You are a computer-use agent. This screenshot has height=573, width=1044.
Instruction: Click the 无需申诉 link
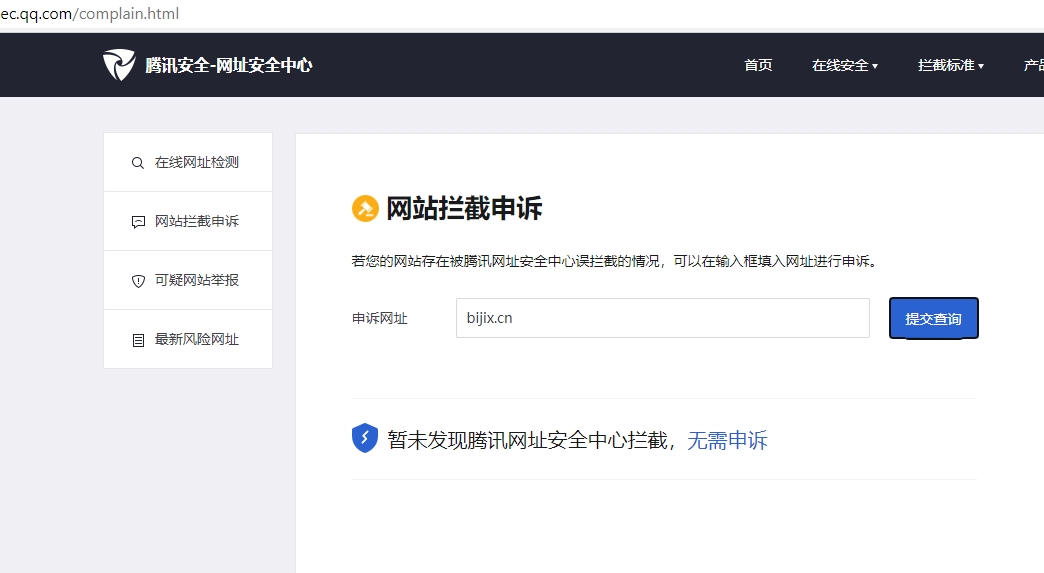(727, 440)
